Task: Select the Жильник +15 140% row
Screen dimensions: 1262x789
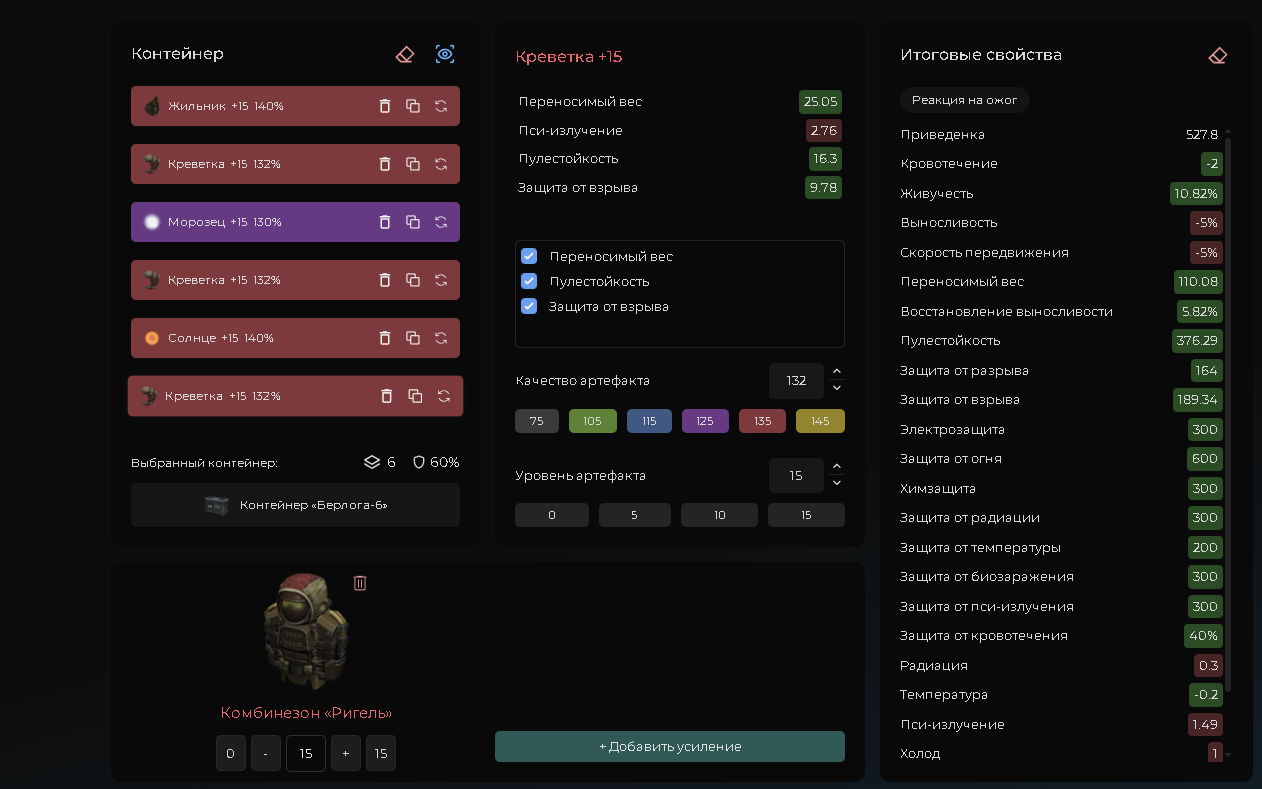Action: (x=295, y=106)
